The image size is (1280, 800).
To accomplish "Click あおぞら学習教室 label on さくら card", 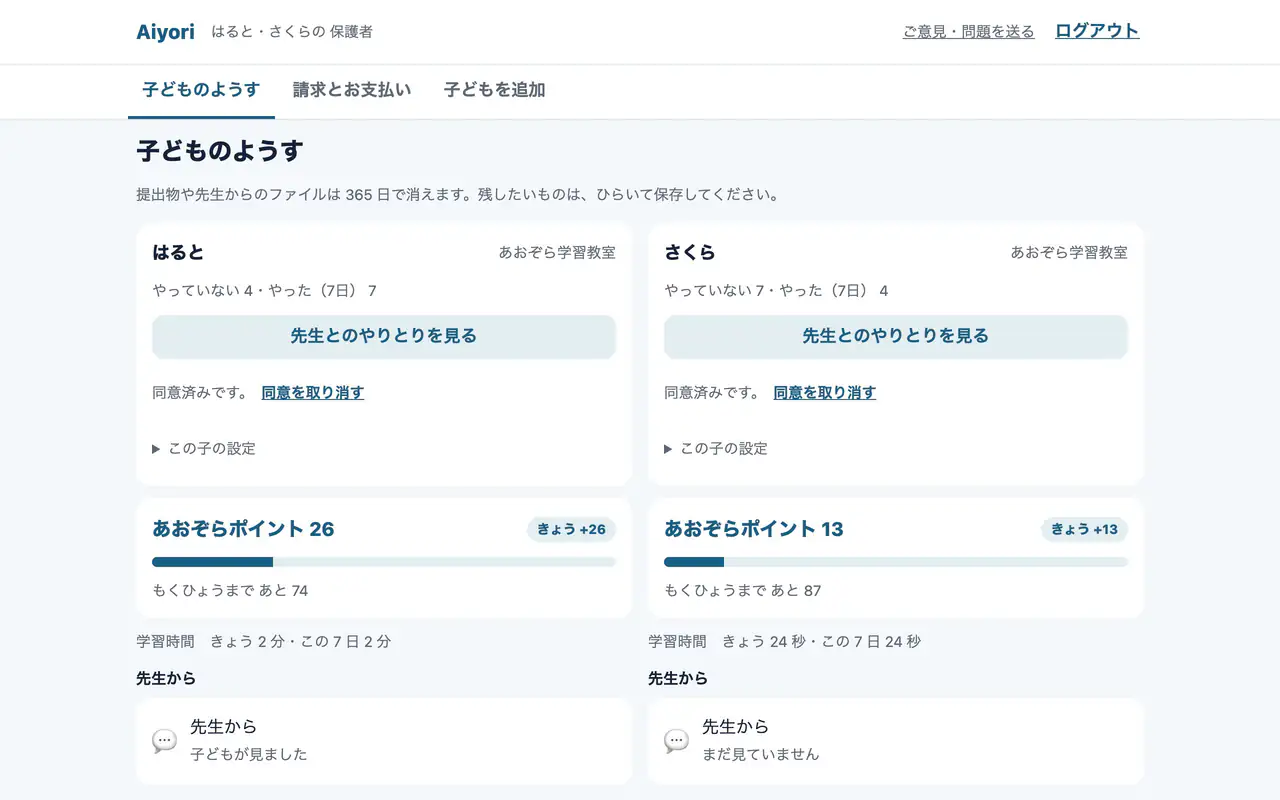I will [x=1069, y=253].
